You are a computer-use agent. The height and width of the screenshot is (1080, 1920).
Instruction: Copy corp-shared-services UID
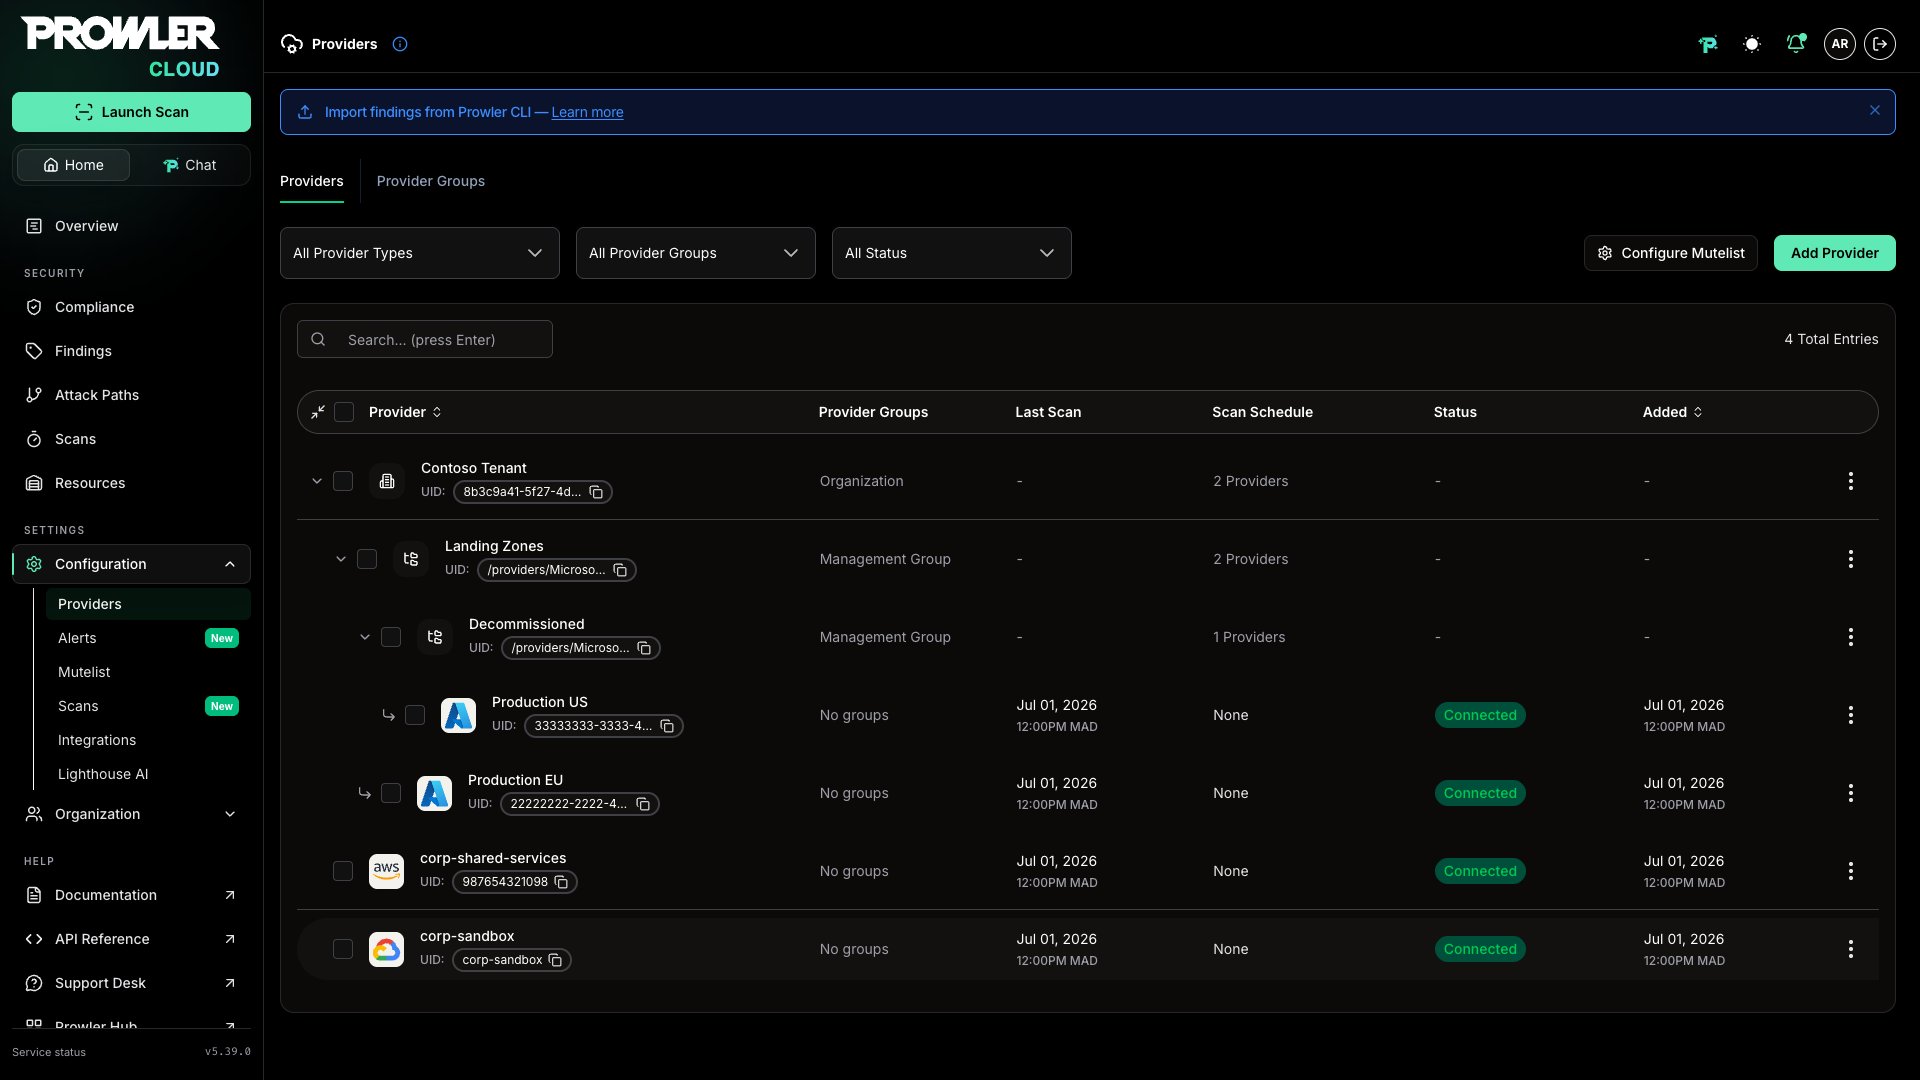[x=561, y=882]
